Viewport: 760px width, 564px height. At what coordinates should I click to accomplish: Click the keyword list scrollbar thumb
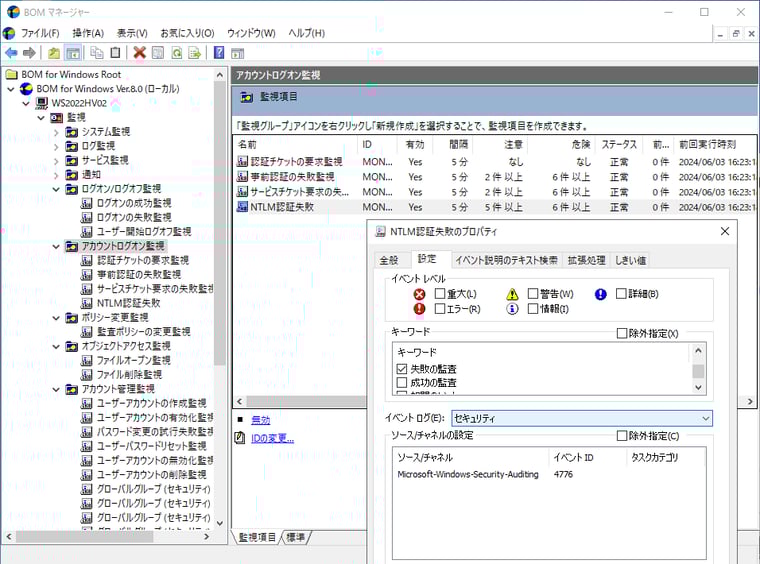[698, 371]
